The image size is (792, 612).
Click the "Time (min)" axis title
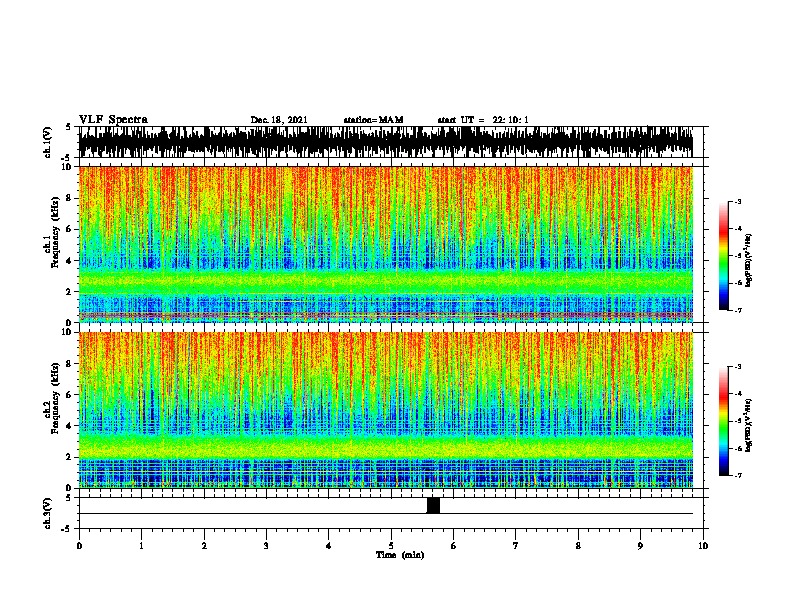point(400,555)
